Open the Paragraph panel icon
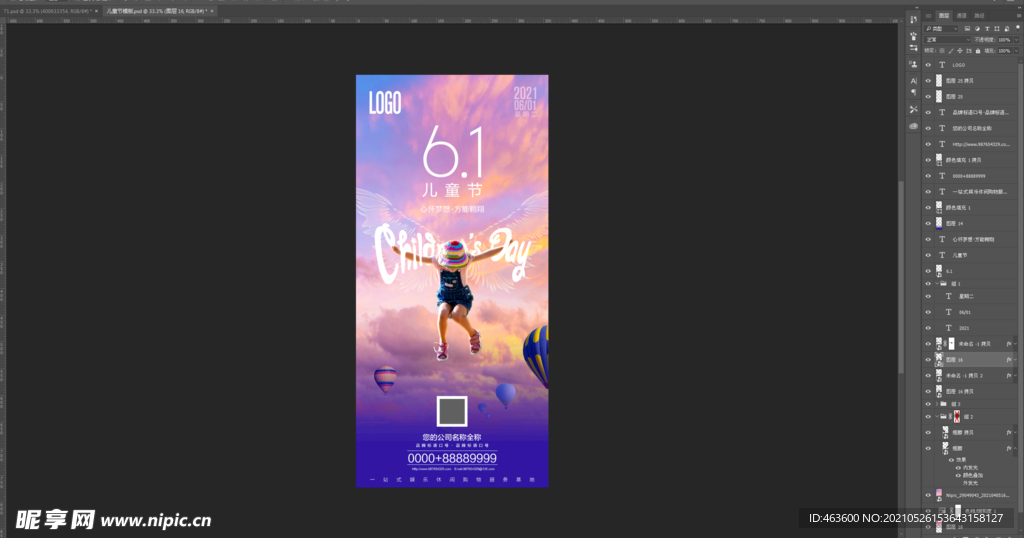This screenshot has width=1024, height=538. point(914,92)
